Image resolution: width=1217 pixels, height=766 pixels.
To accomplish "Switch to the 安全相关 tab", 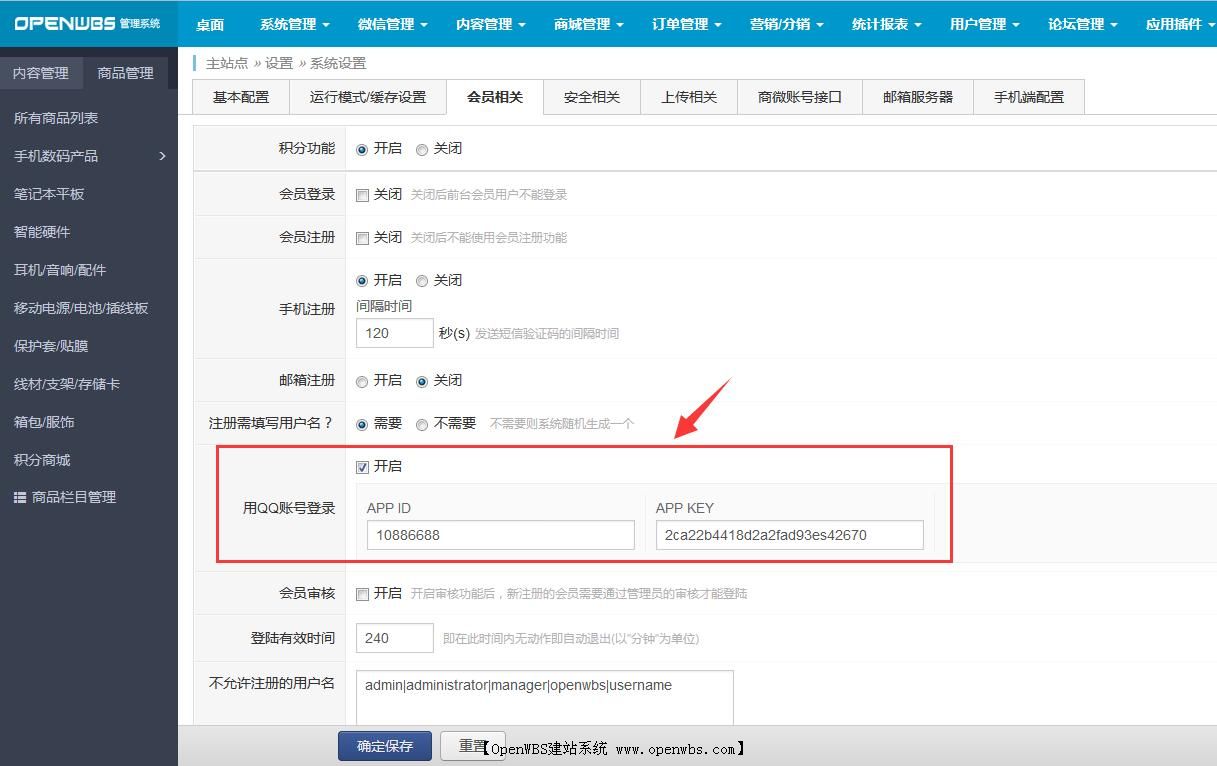I will coord(591,96).
